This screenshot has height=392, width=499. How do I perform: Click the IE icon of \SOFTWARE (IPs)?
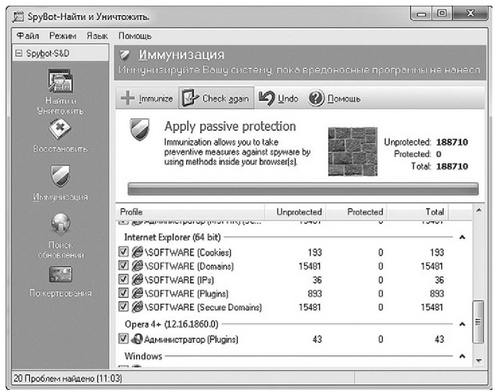click(x=137, y=279)
